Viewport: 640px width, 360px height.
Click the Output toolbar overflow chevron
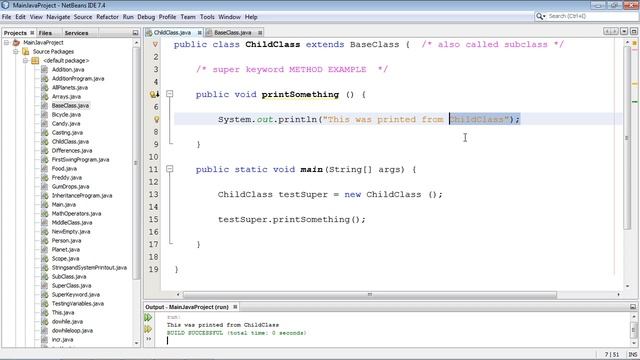point(149,339)
